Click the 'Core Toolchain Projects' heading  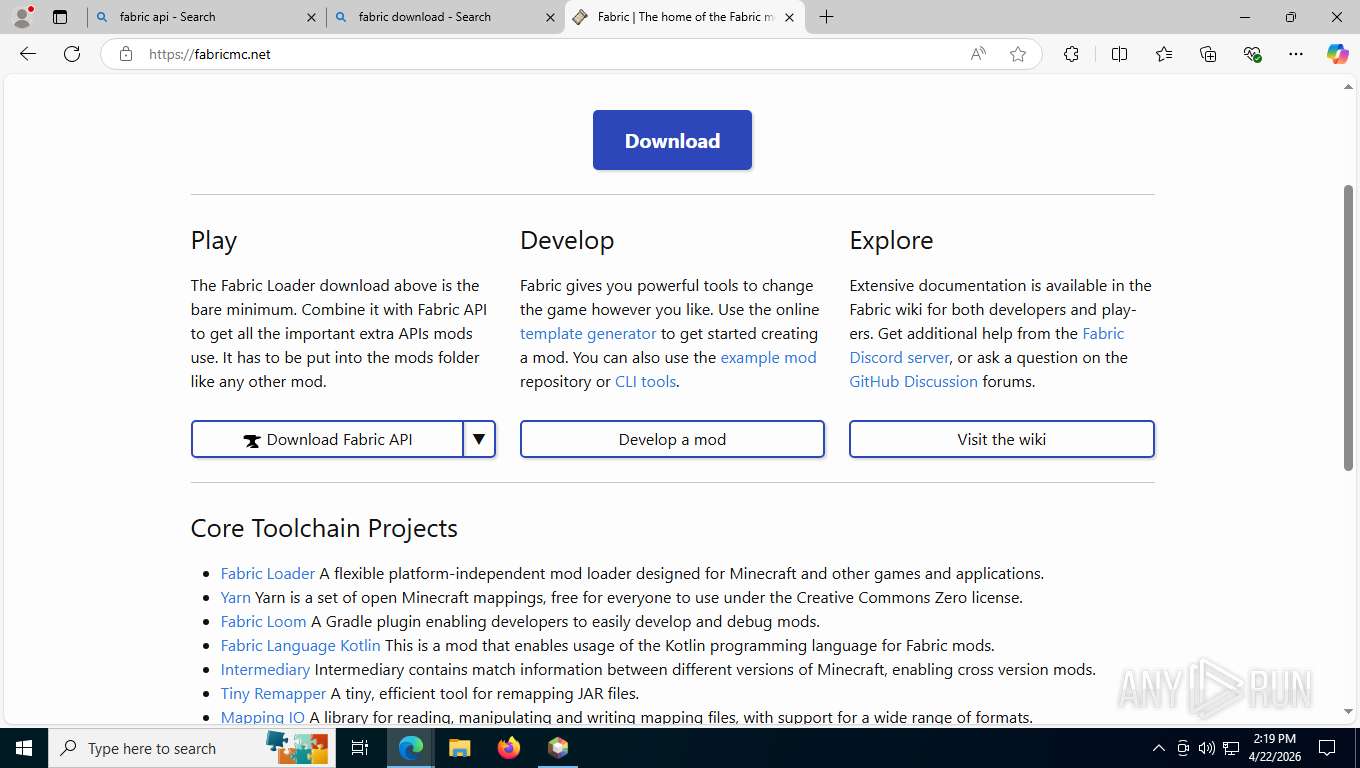(x=324, y=528)
